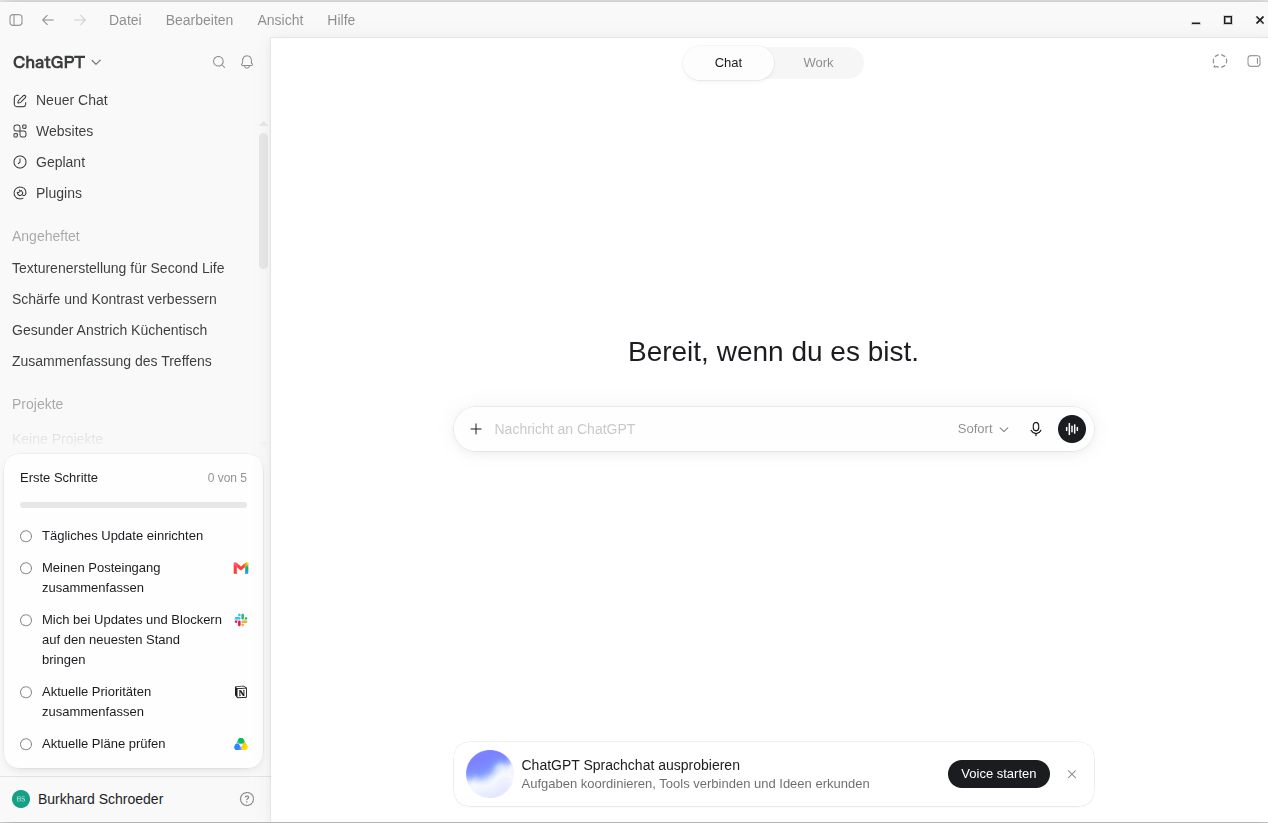Click the Neuer Chat pencil icon
Screen dimensions: 1268x823
(x=20, y=100)
